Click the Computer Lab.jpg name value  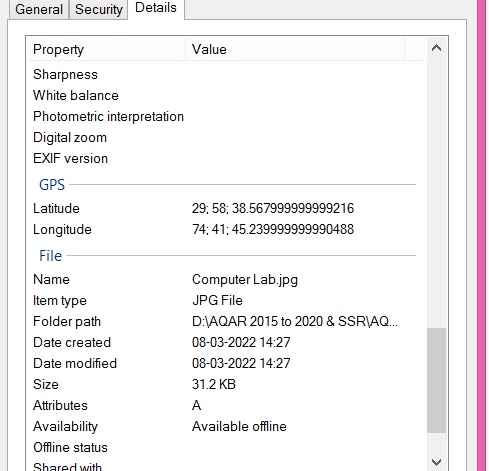[x=245, y=280]
